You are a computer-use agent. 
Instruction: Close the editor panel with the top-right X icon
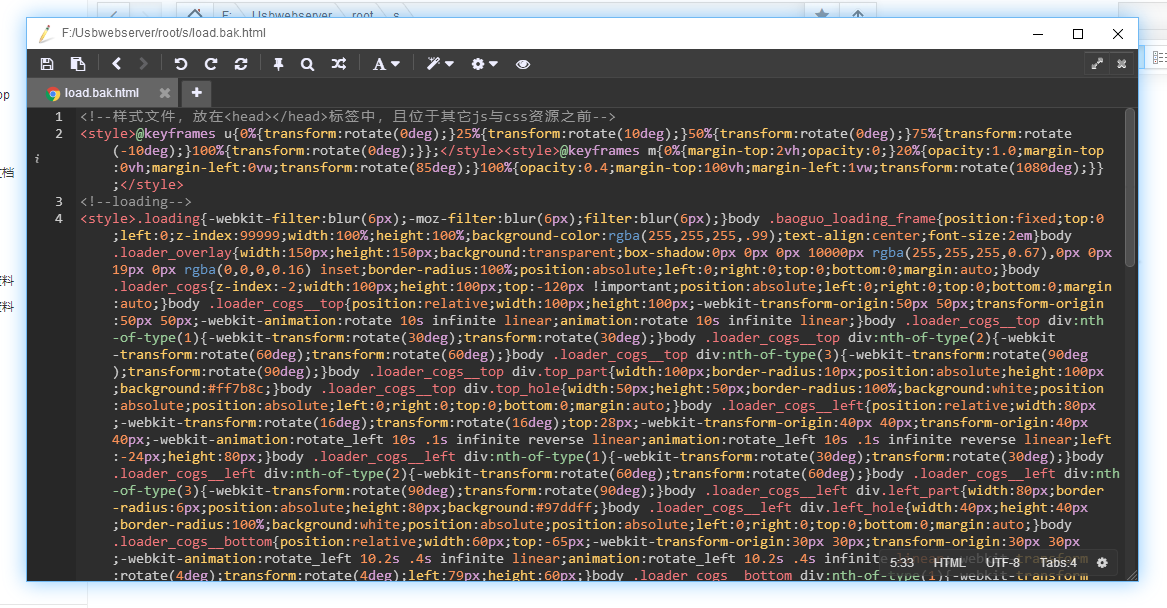(x=1122, y=64)
